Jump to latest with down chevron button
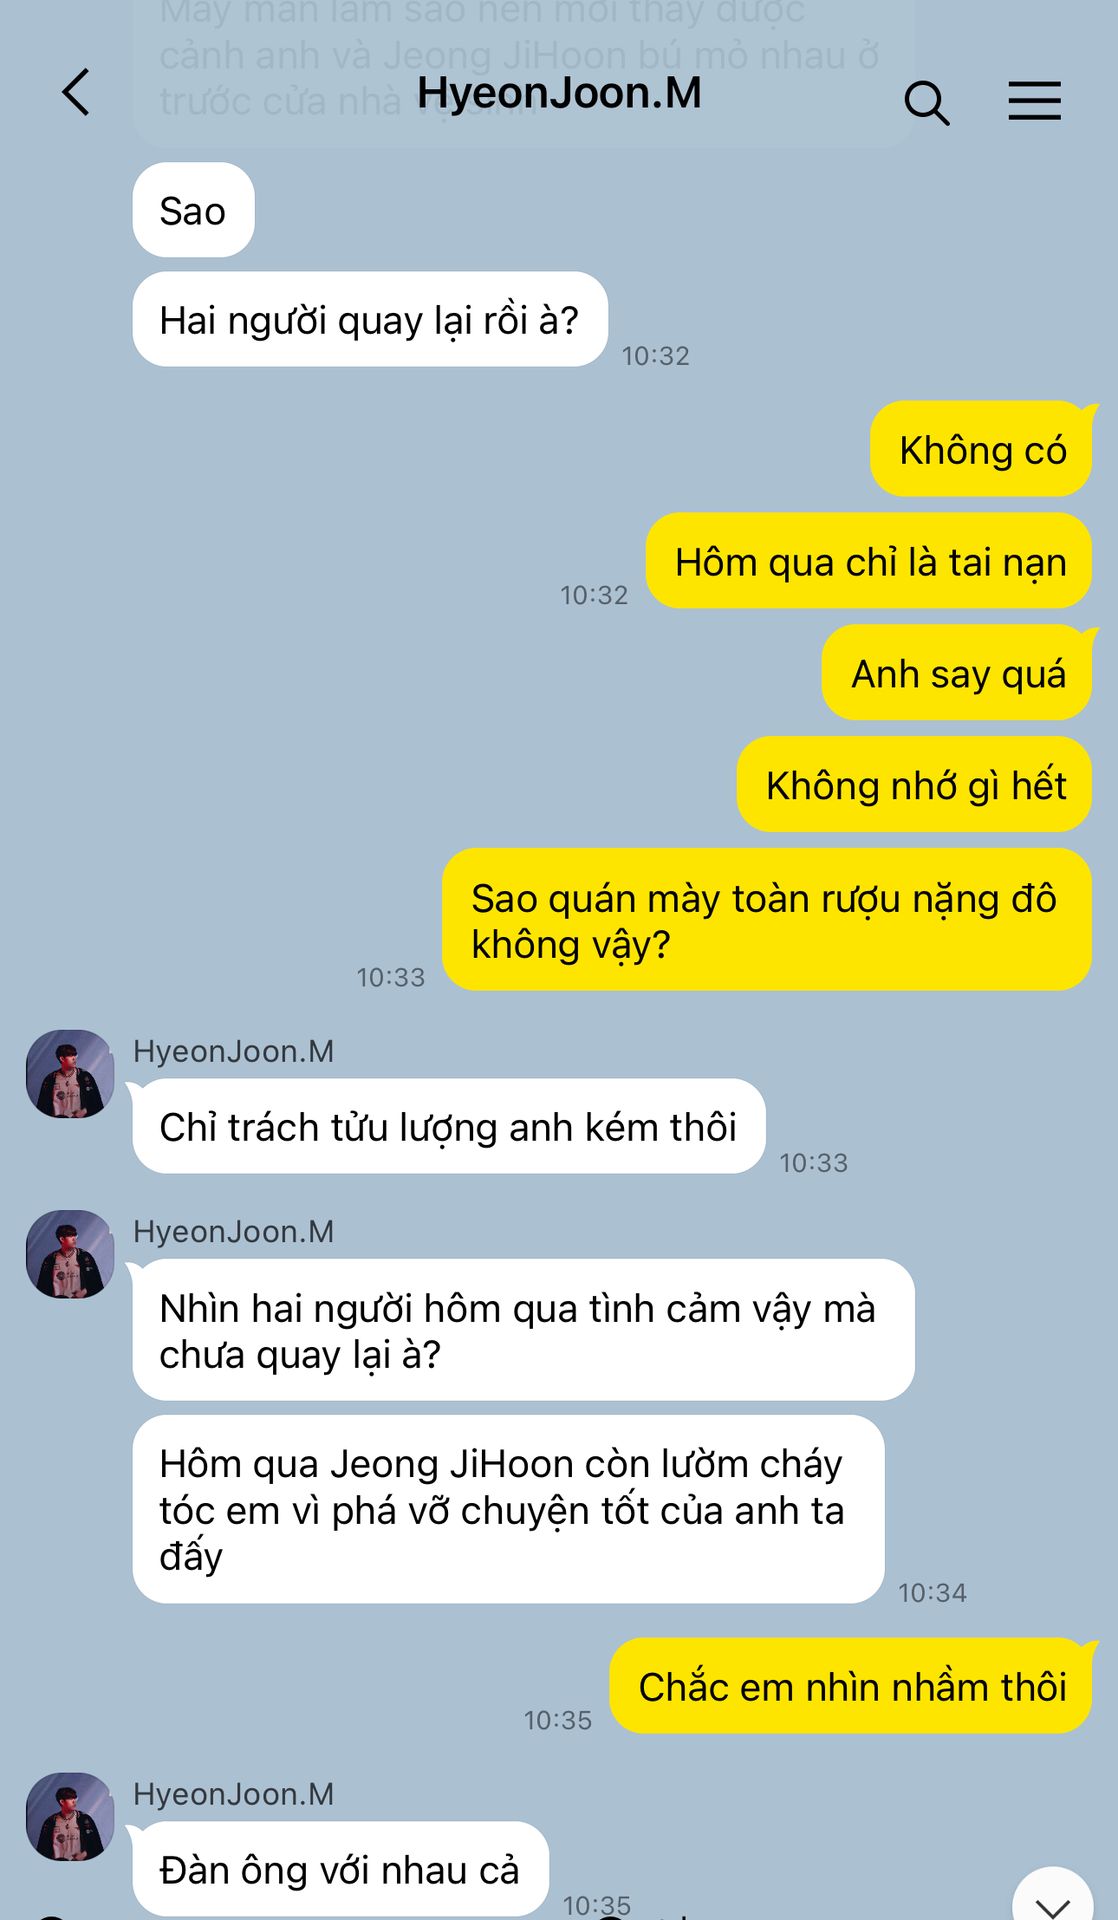 tap(1053, 1897)
